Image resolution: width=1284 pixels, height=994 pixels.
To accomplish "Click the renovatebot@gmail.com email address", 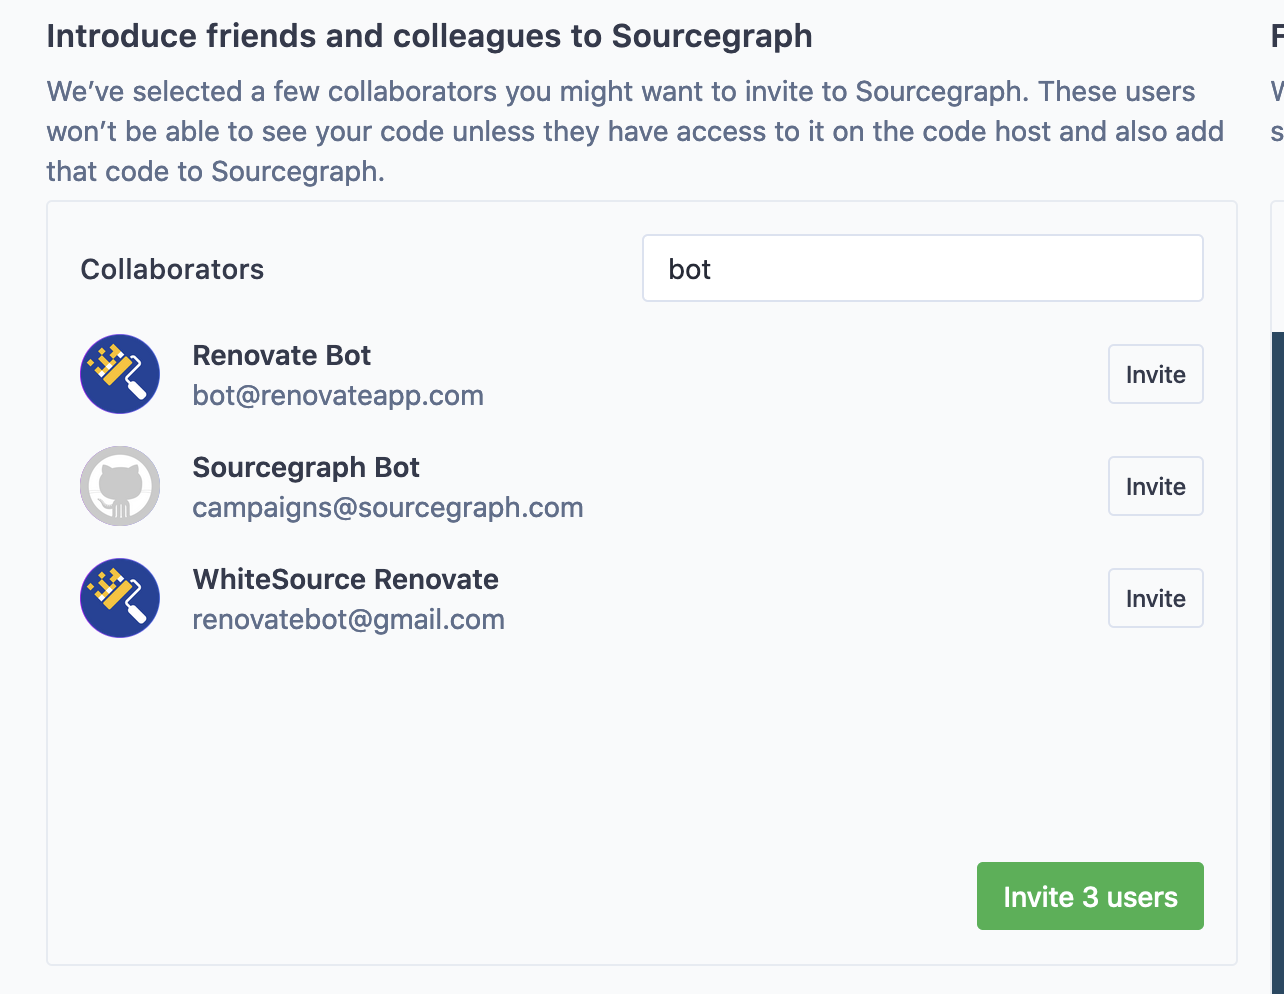I will coord(348,619).
